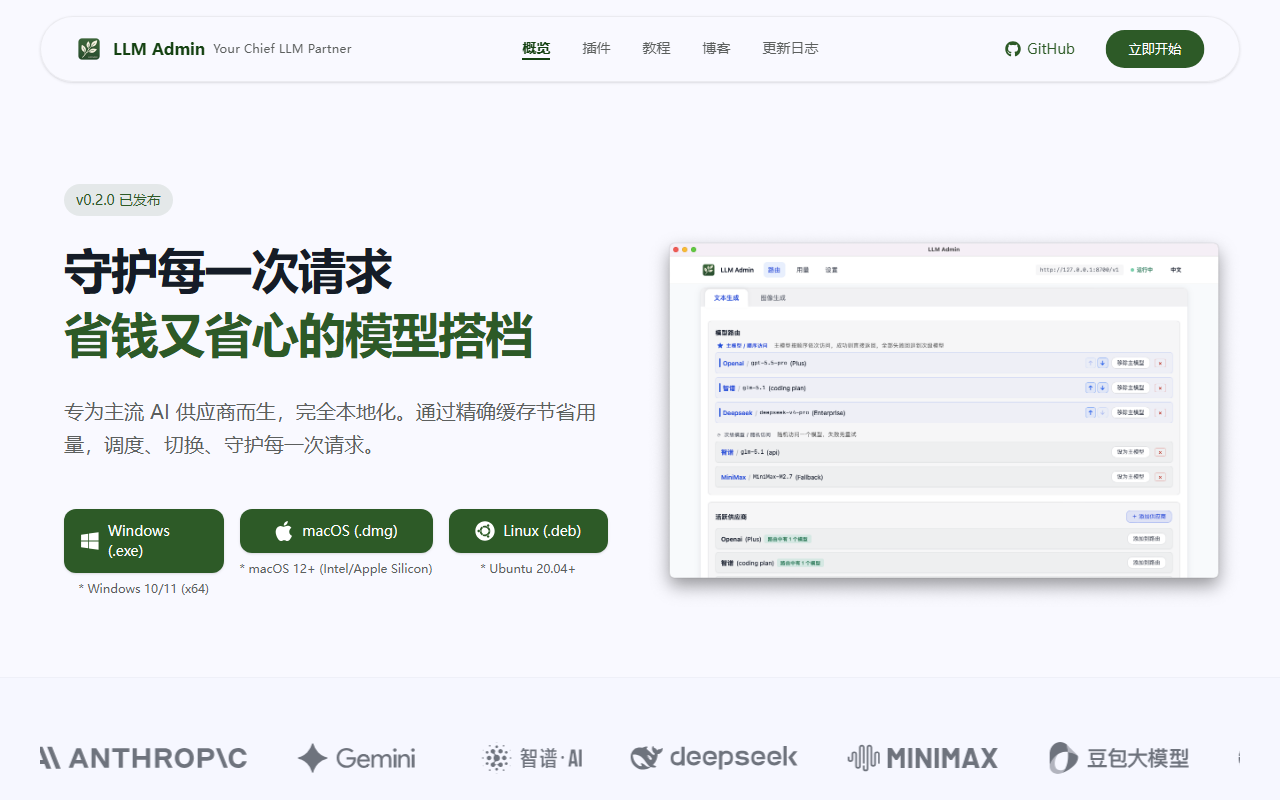Click the GitHub octocat icon

[1013, 49]
